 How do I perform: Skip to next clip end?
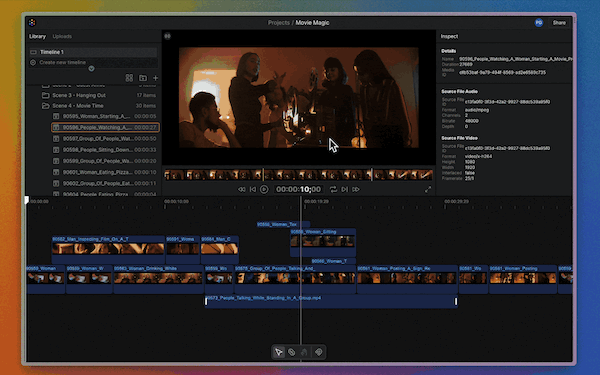(x=345, y=189)
